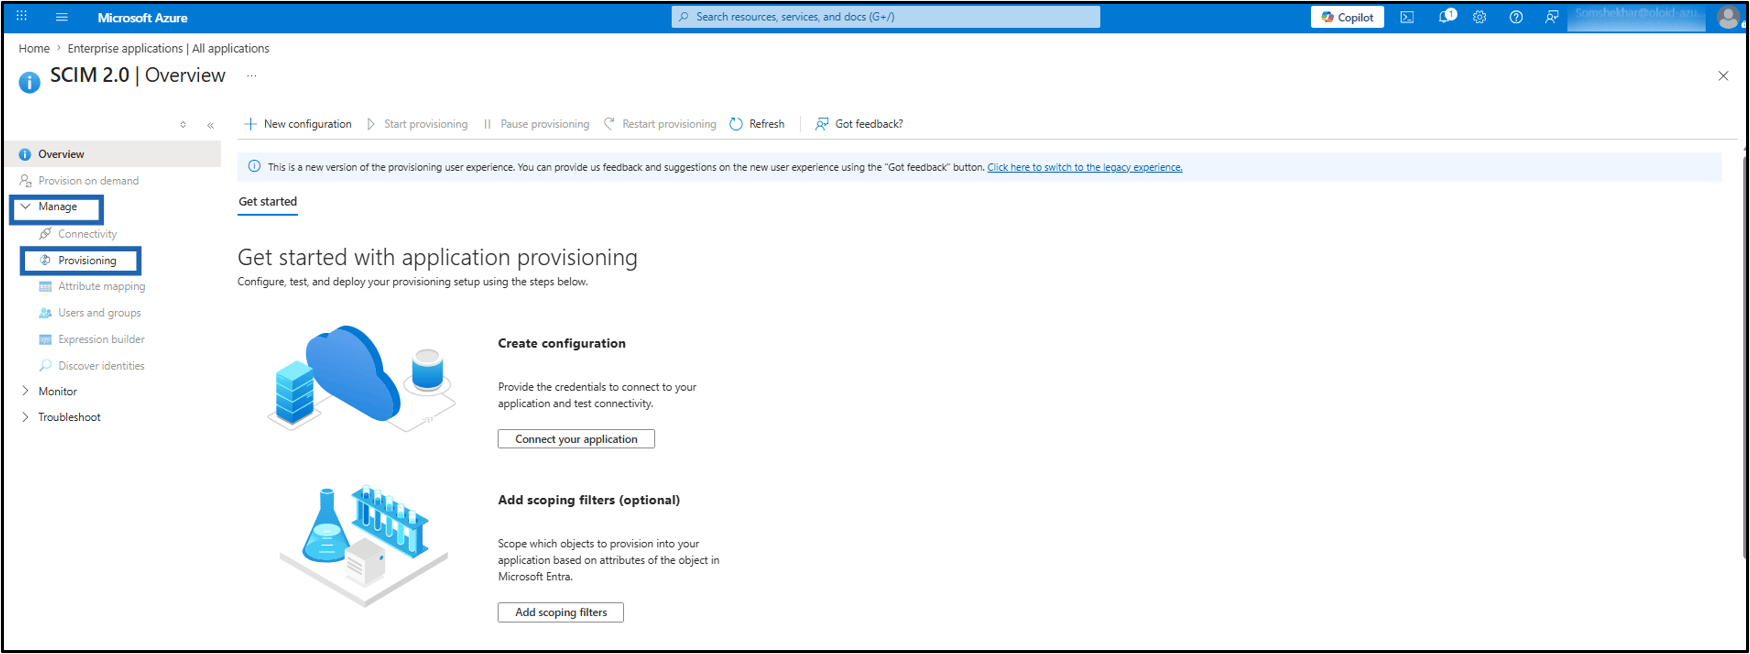Click the cloud servers illustration

[362, 378]
